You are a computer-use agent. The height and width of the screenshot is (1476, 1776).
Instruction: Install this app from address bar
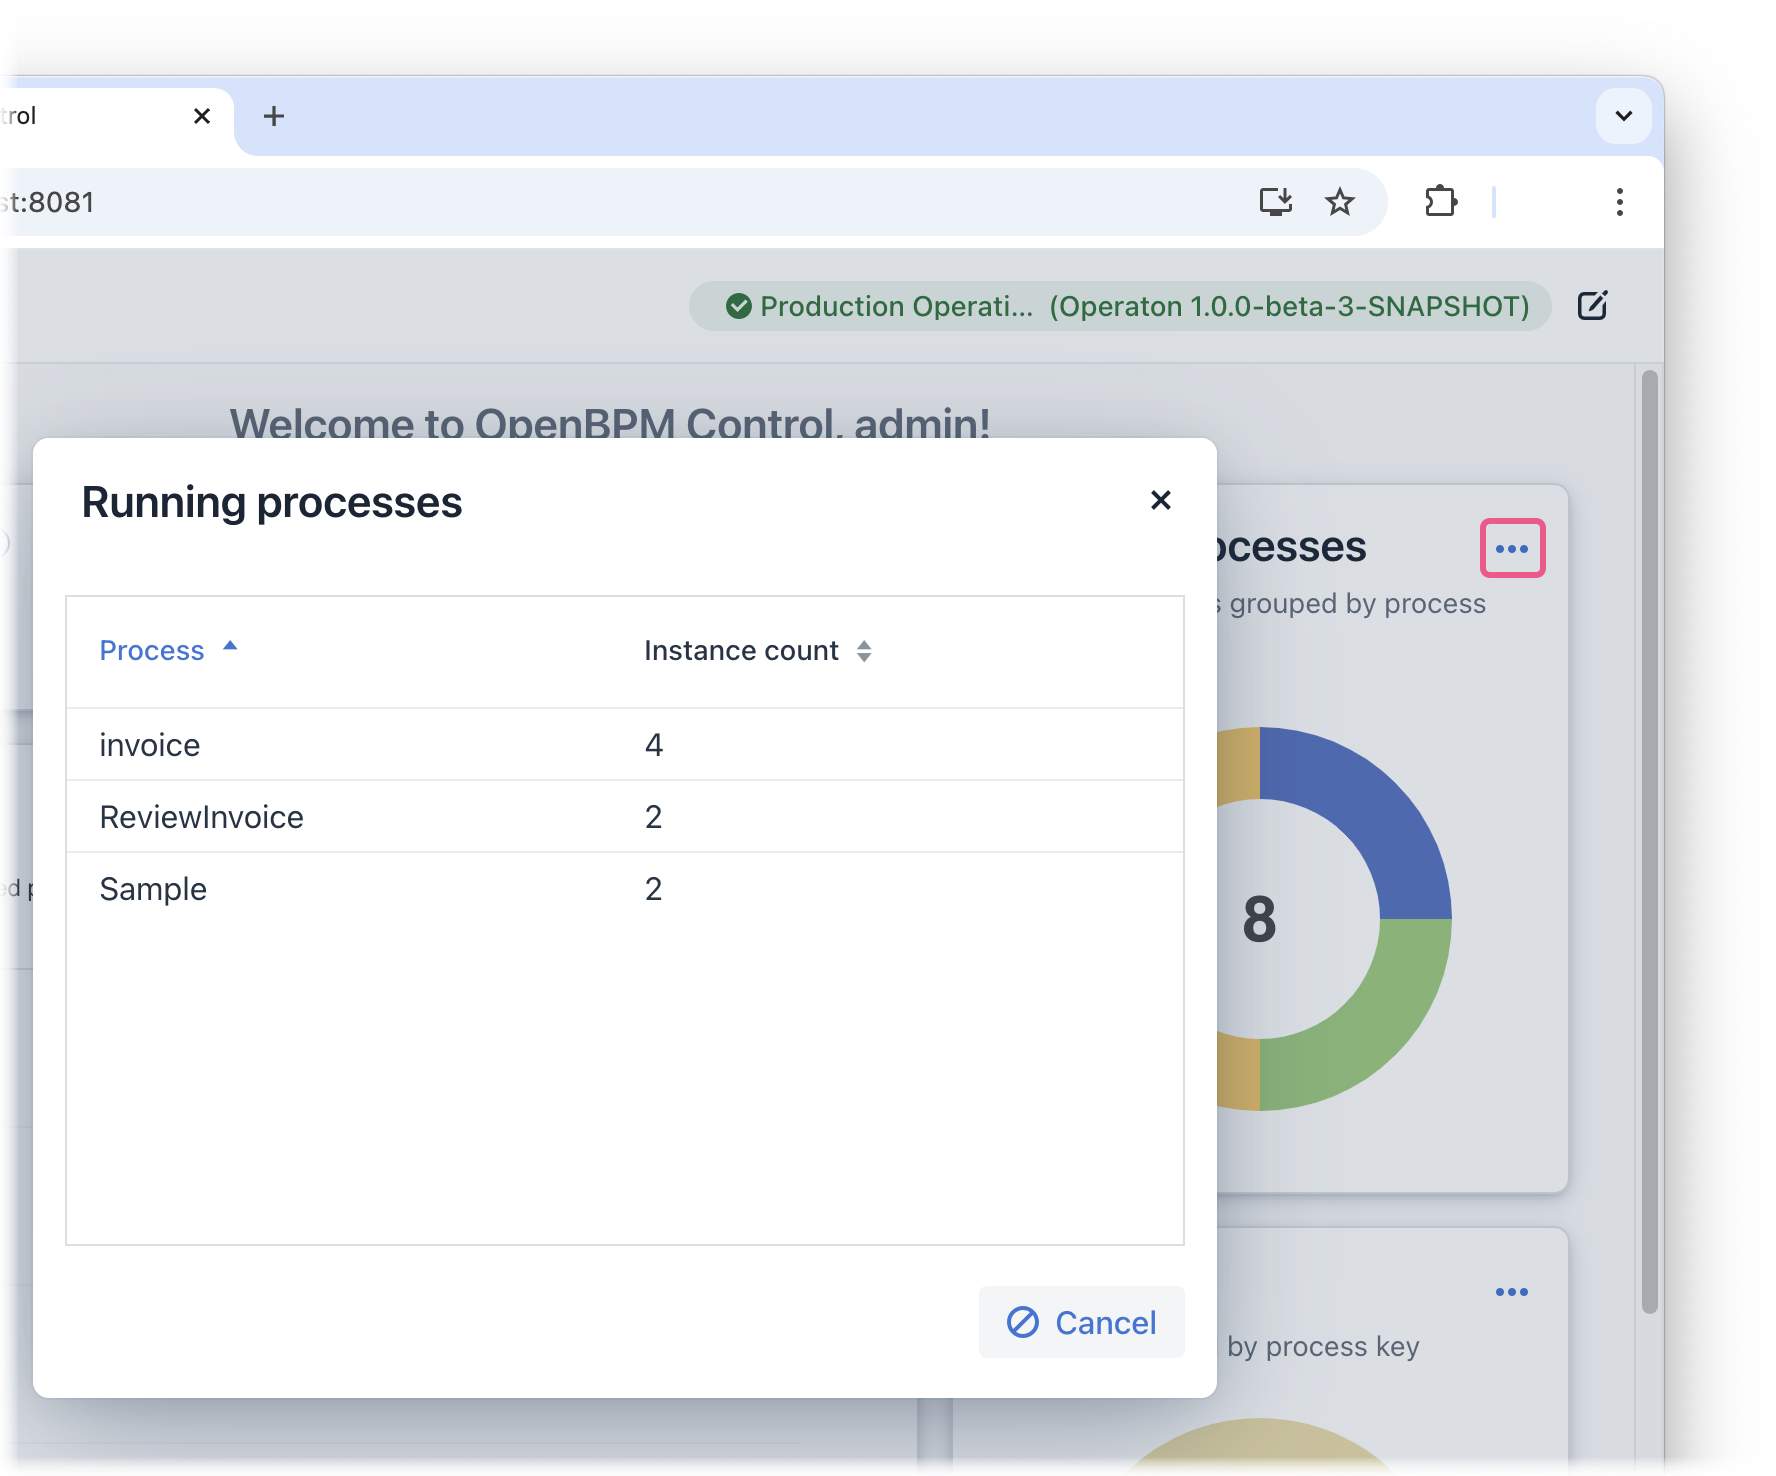(x=1275, y=202)
